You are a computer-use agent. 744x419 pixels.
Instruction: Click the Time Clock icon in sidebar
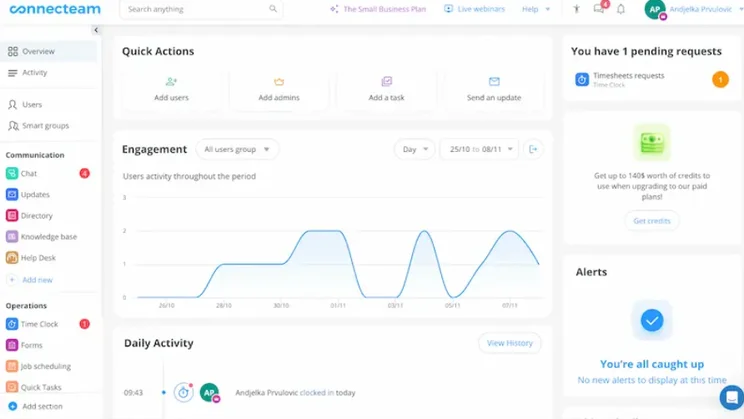click(x=12, y=324)
